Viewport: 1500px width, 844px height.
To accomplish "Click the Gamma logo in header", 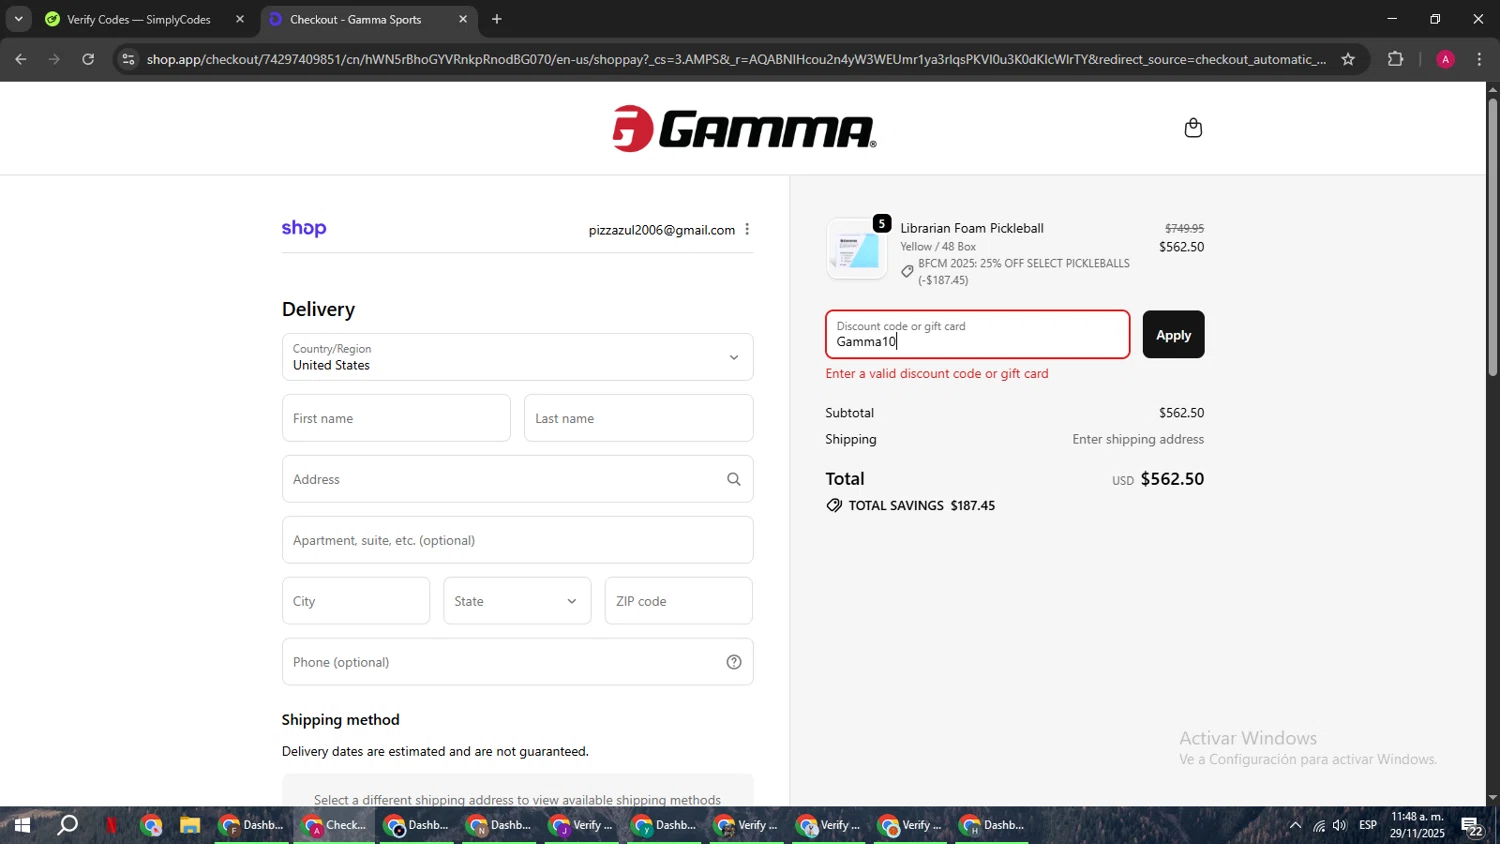I will click(x=744, y=129).
